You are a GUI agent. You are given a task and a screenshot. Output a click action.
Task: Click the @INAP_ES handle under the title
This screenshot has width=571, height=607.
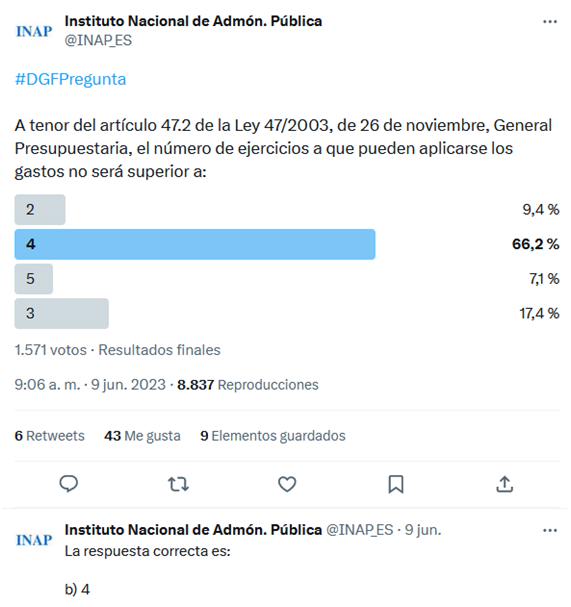click(98, 40)
